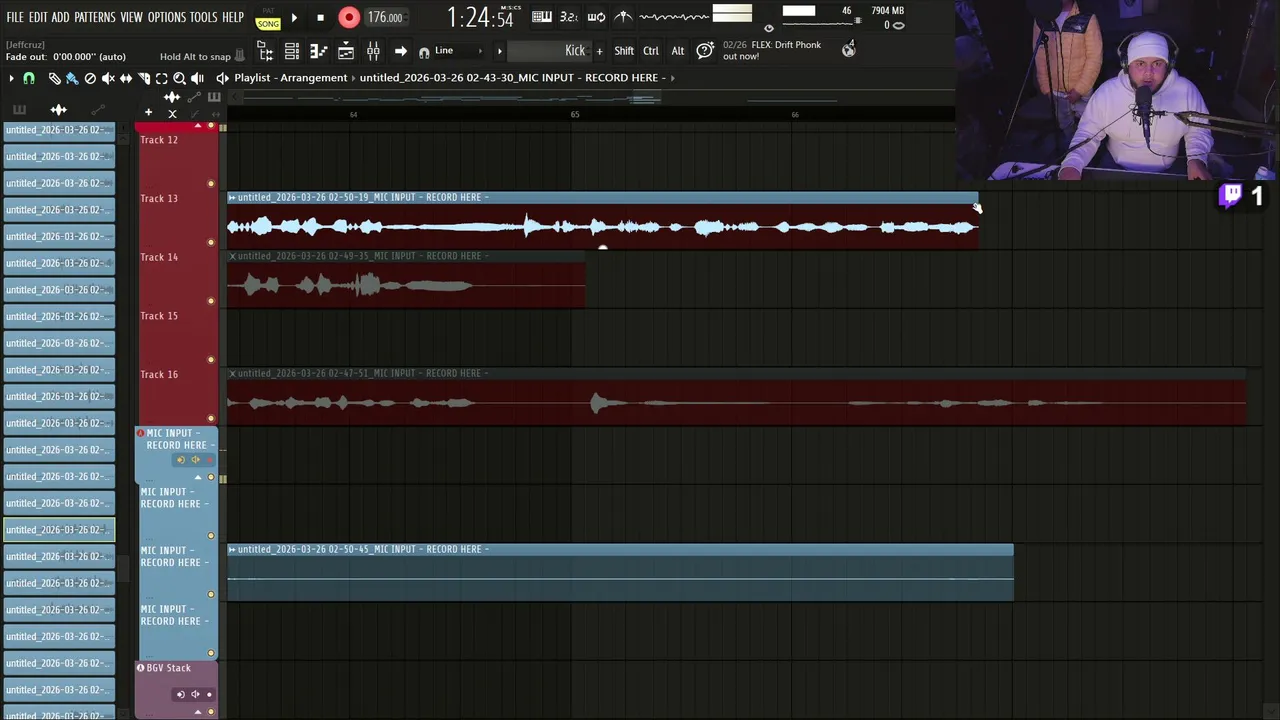Click Playlist - Arrangement breadcrumb
1280x720 pixels.
[291, 78]
